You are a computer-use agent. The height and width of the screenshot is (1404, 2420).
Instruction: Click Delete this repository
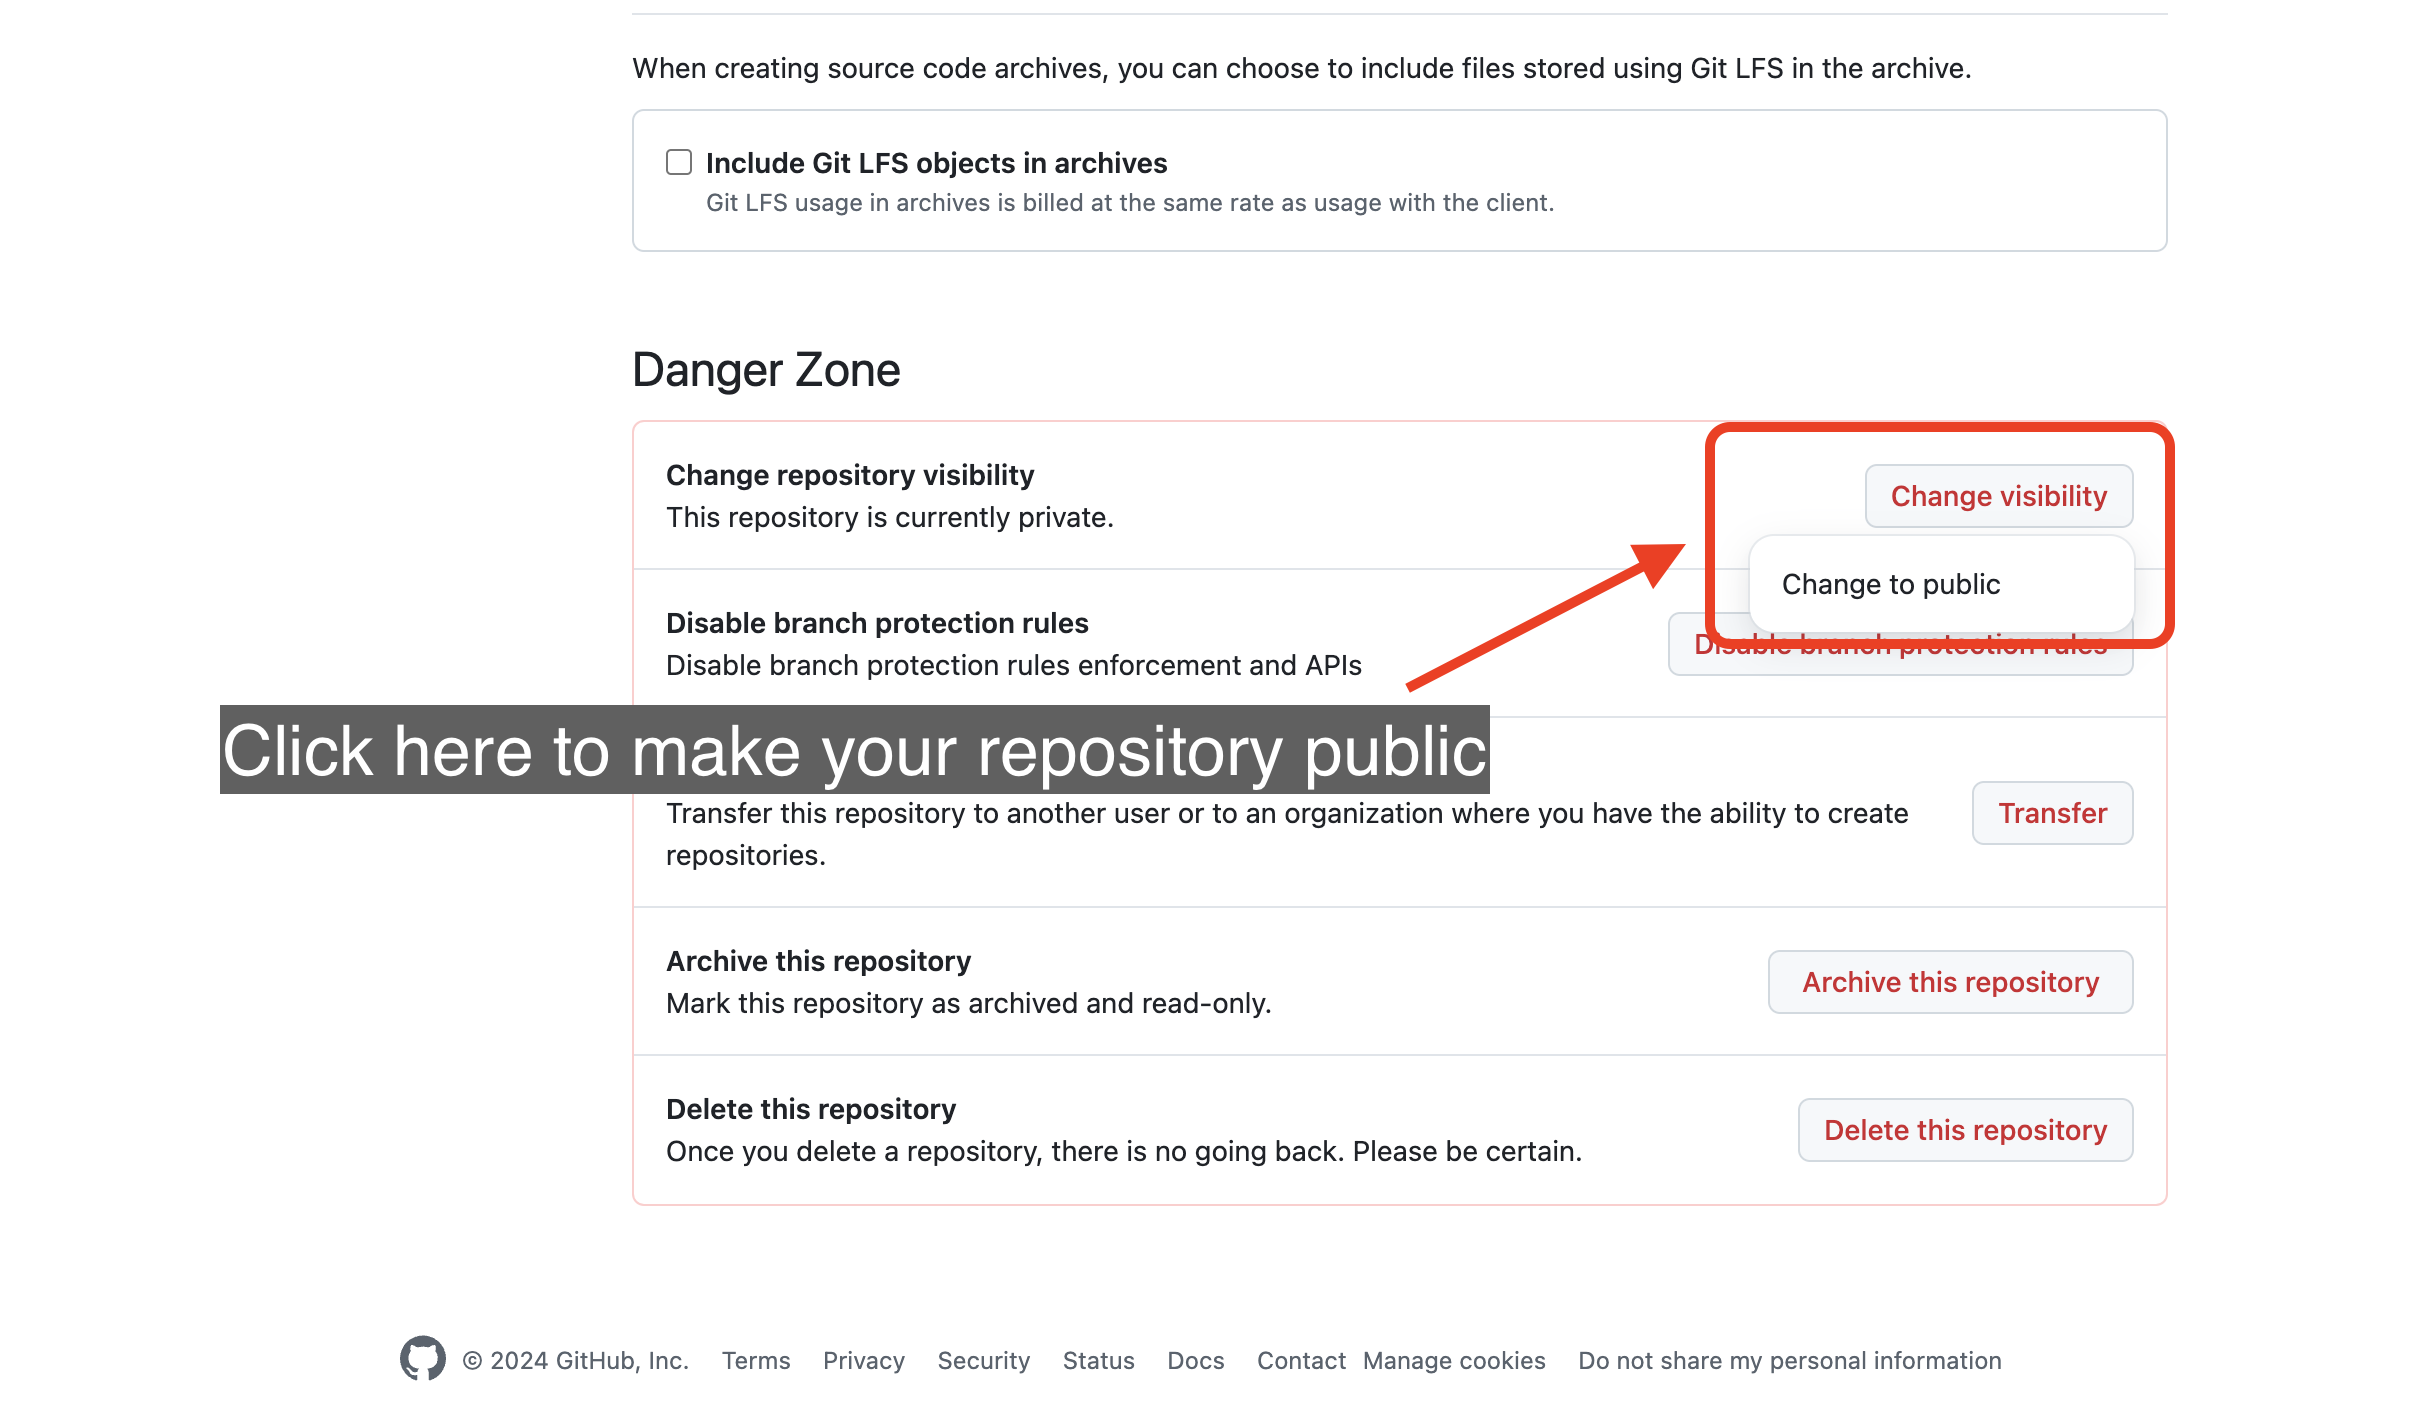(1964, 1130)
